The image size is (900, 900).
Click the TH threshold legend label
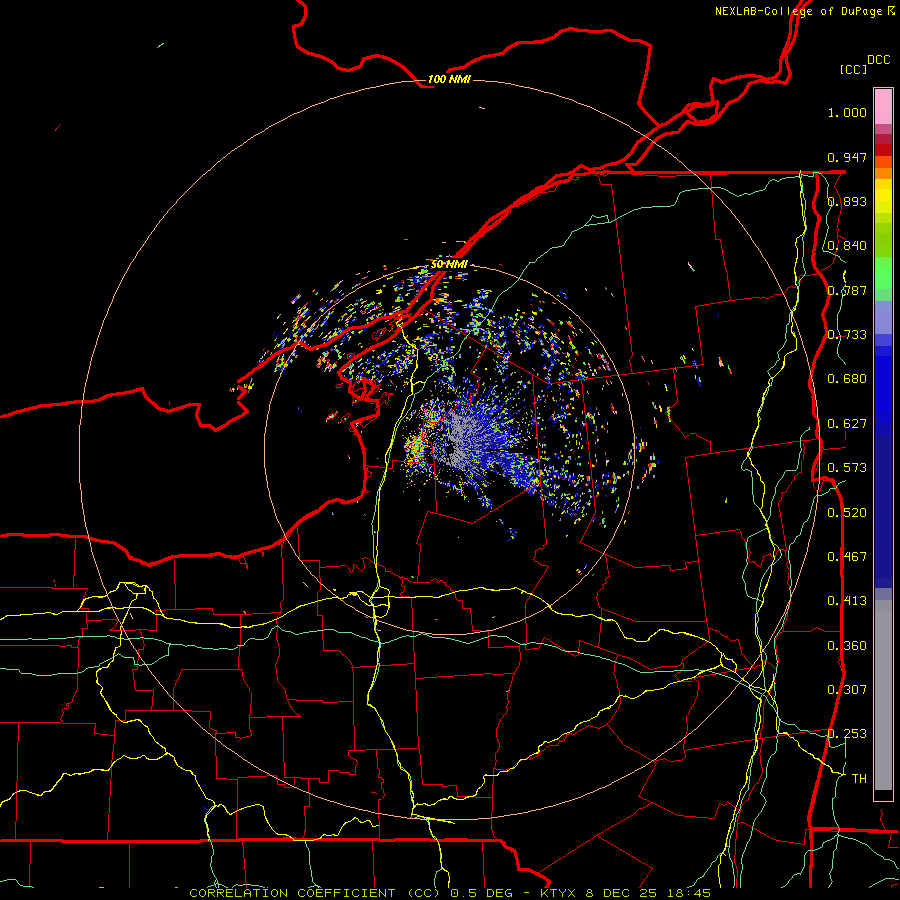click(859, 779)
